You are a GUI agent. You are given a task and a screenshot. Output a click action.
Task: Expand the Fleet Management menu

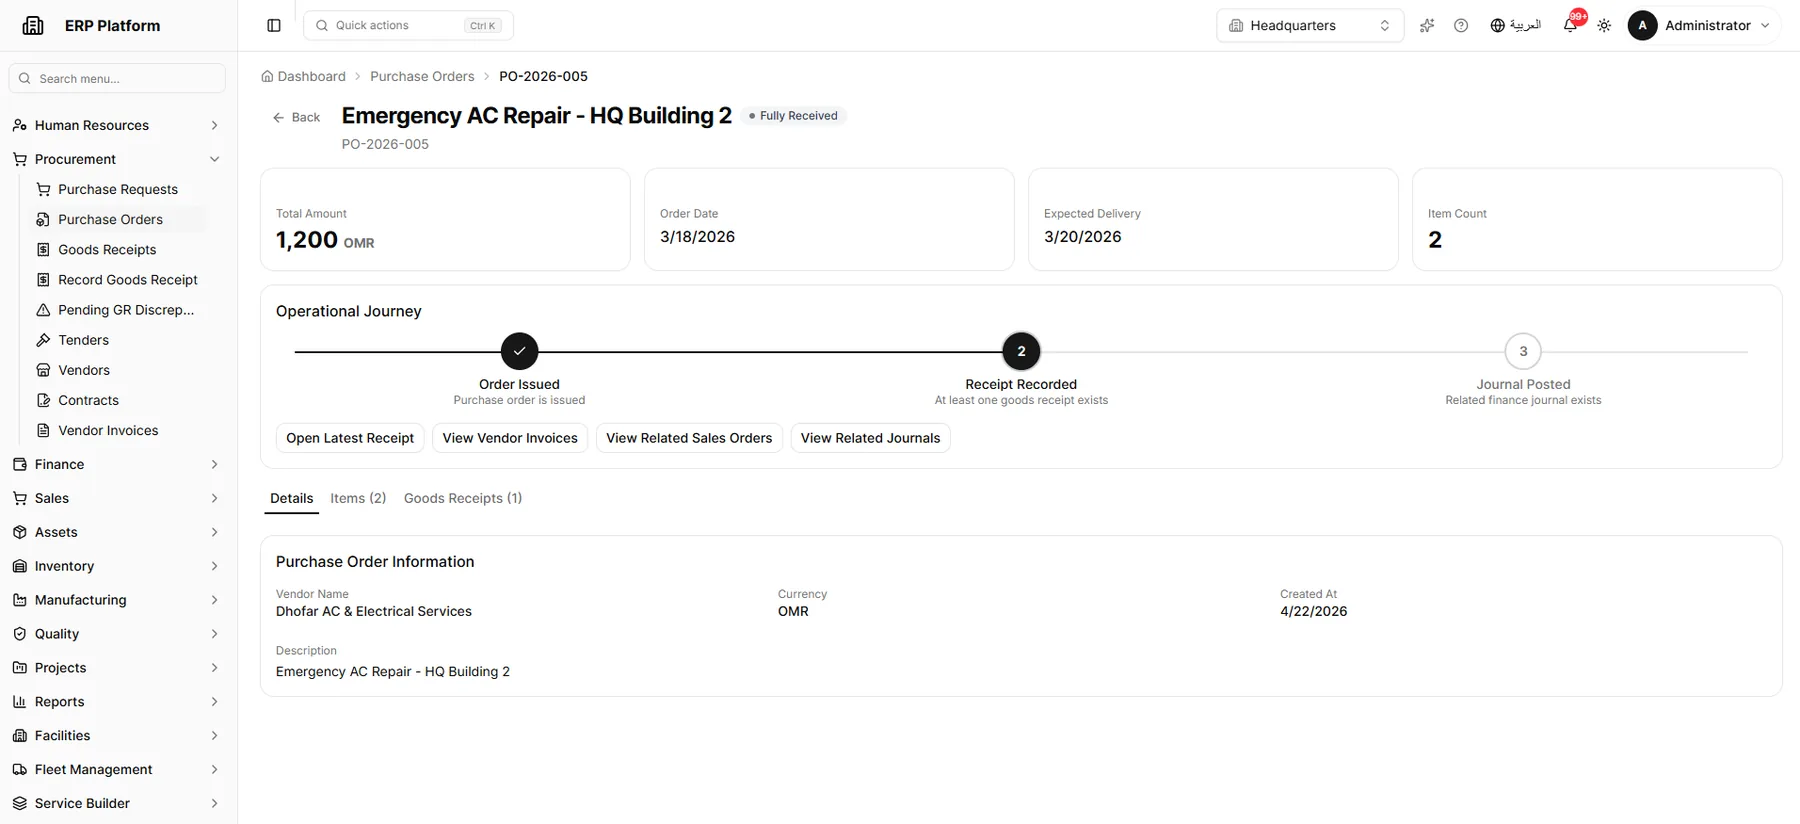click(116, 769)
